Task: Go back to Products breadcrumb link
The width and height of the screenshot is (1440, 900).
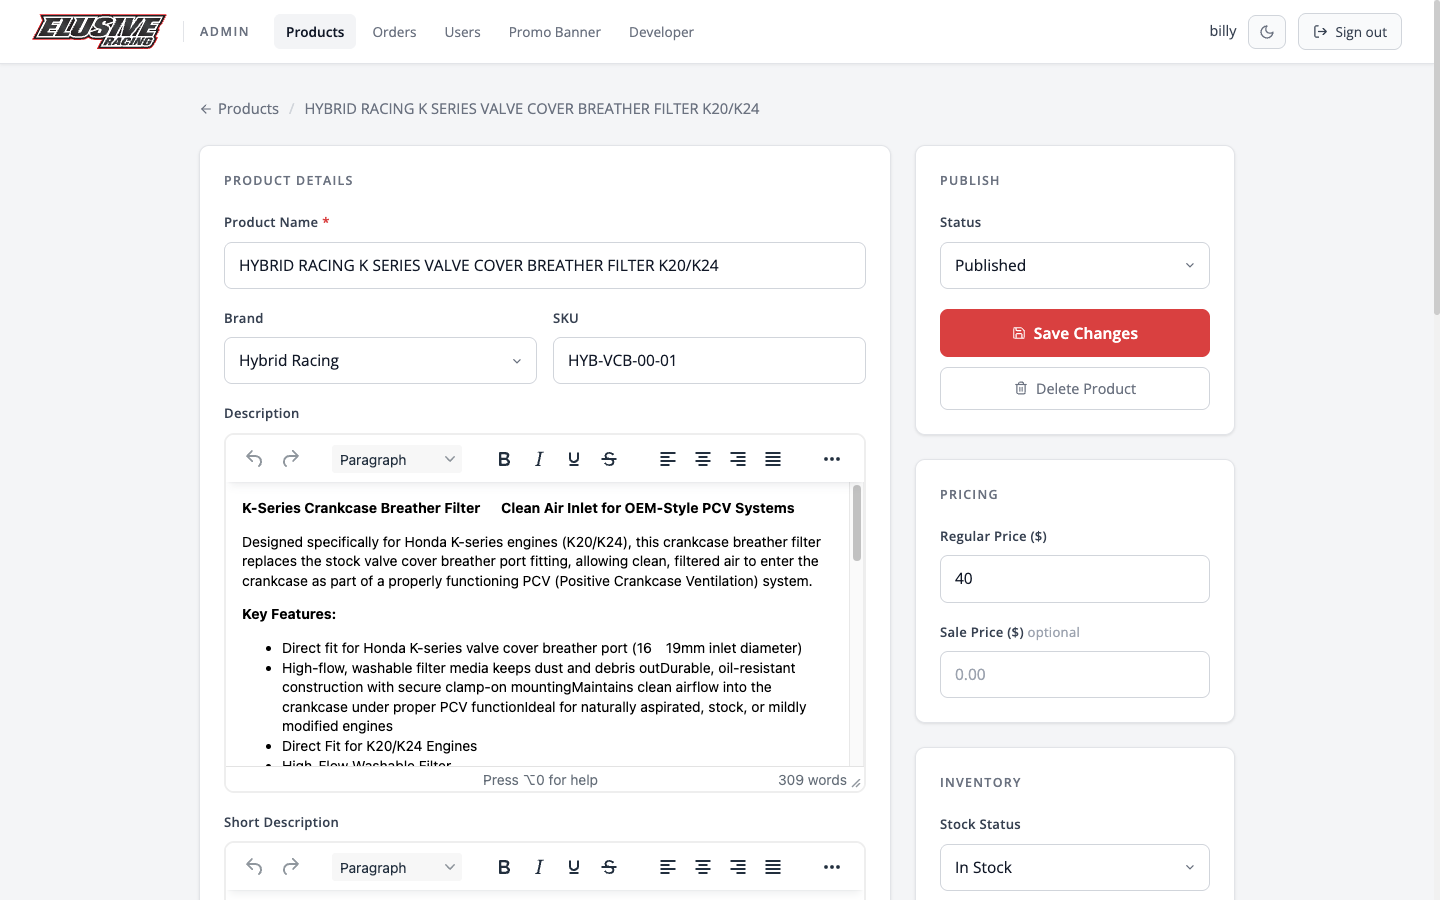Action: [239, 109]
